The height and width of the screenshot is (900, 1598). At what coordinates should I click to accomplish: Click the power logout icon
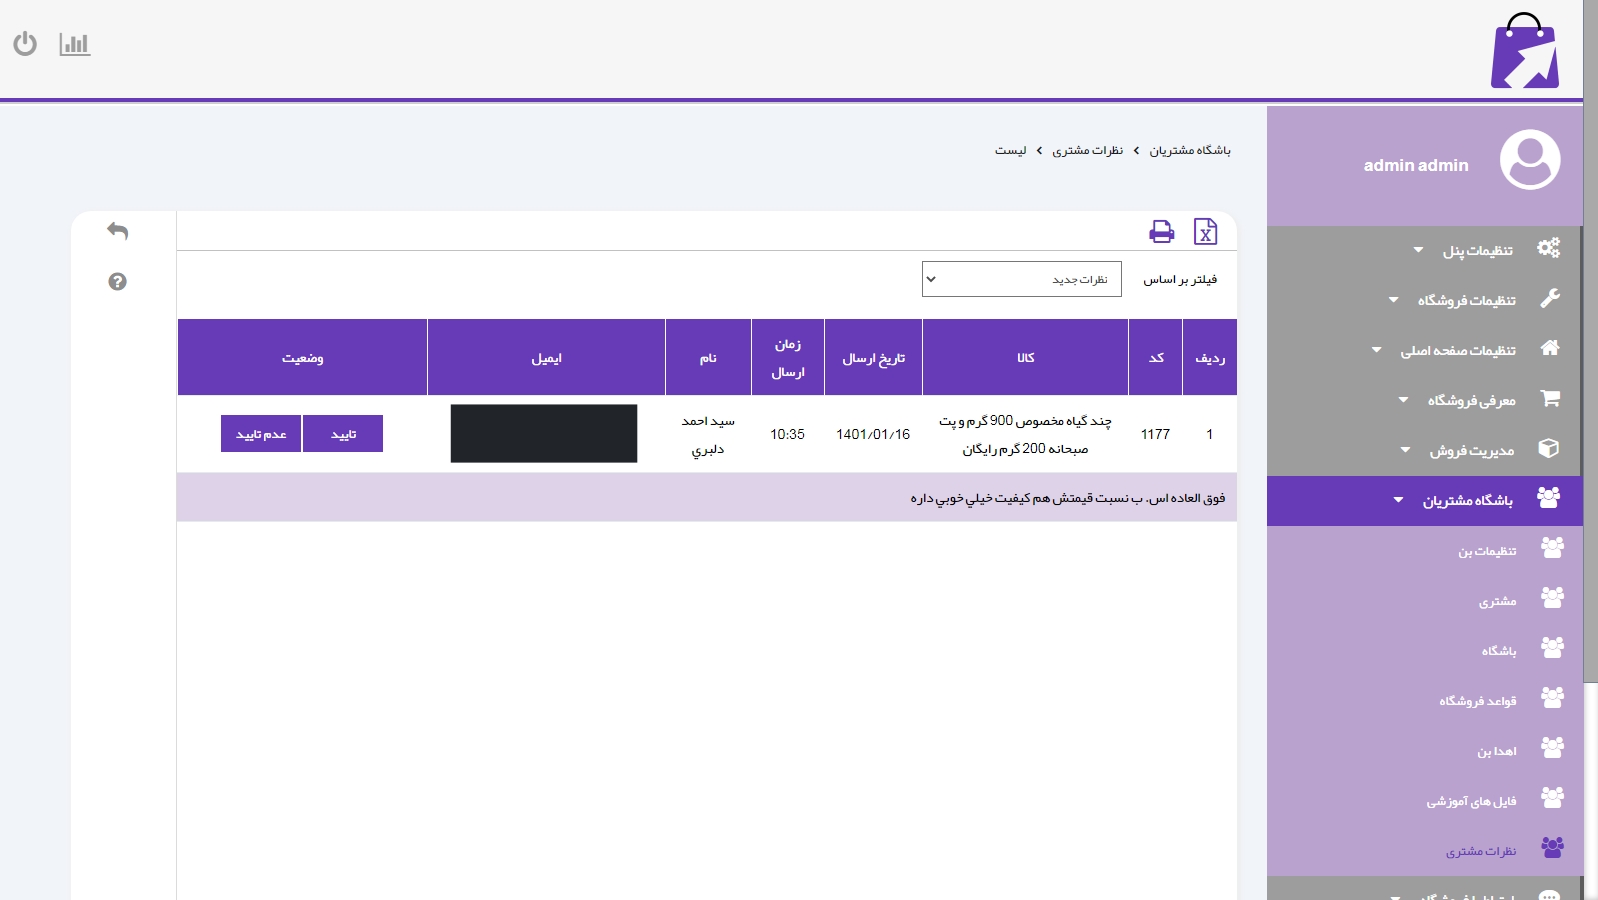click(25, 44)
